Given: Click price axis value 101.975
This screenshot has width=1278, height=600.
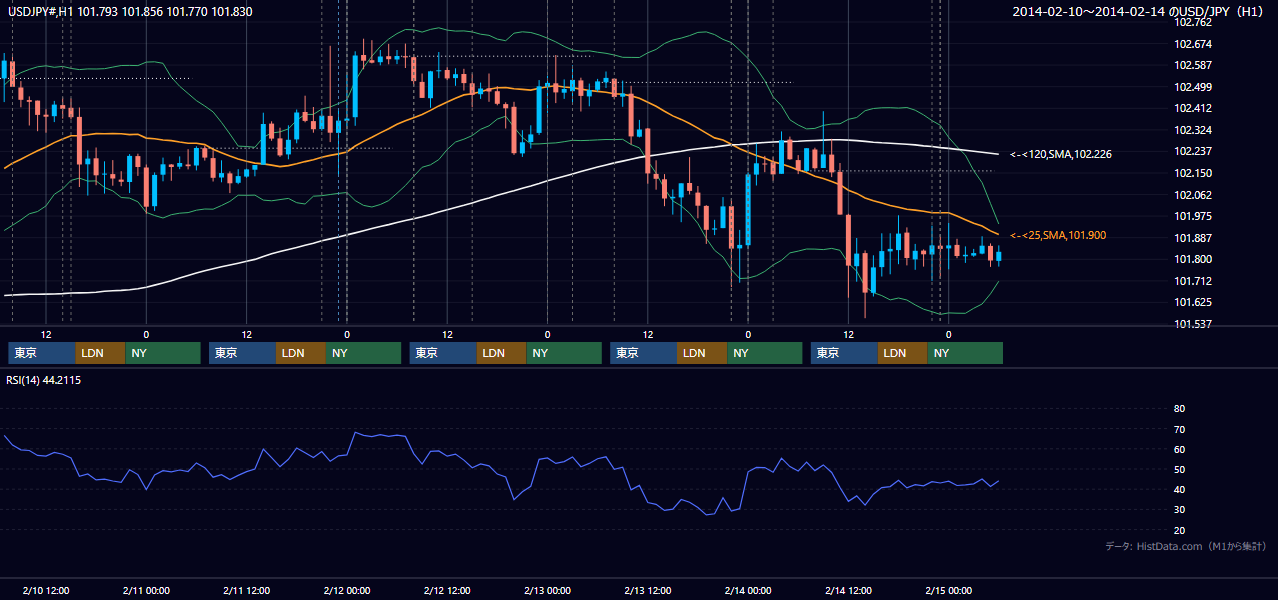Looking at the screenshot, I should (x=1191, y=216).
